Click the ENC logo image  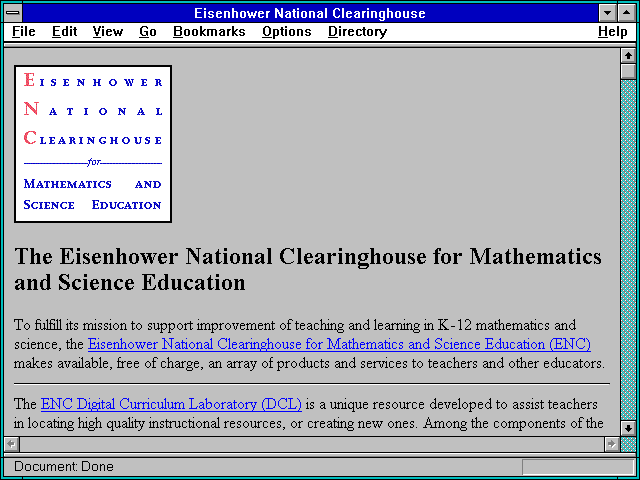point(93,144)
